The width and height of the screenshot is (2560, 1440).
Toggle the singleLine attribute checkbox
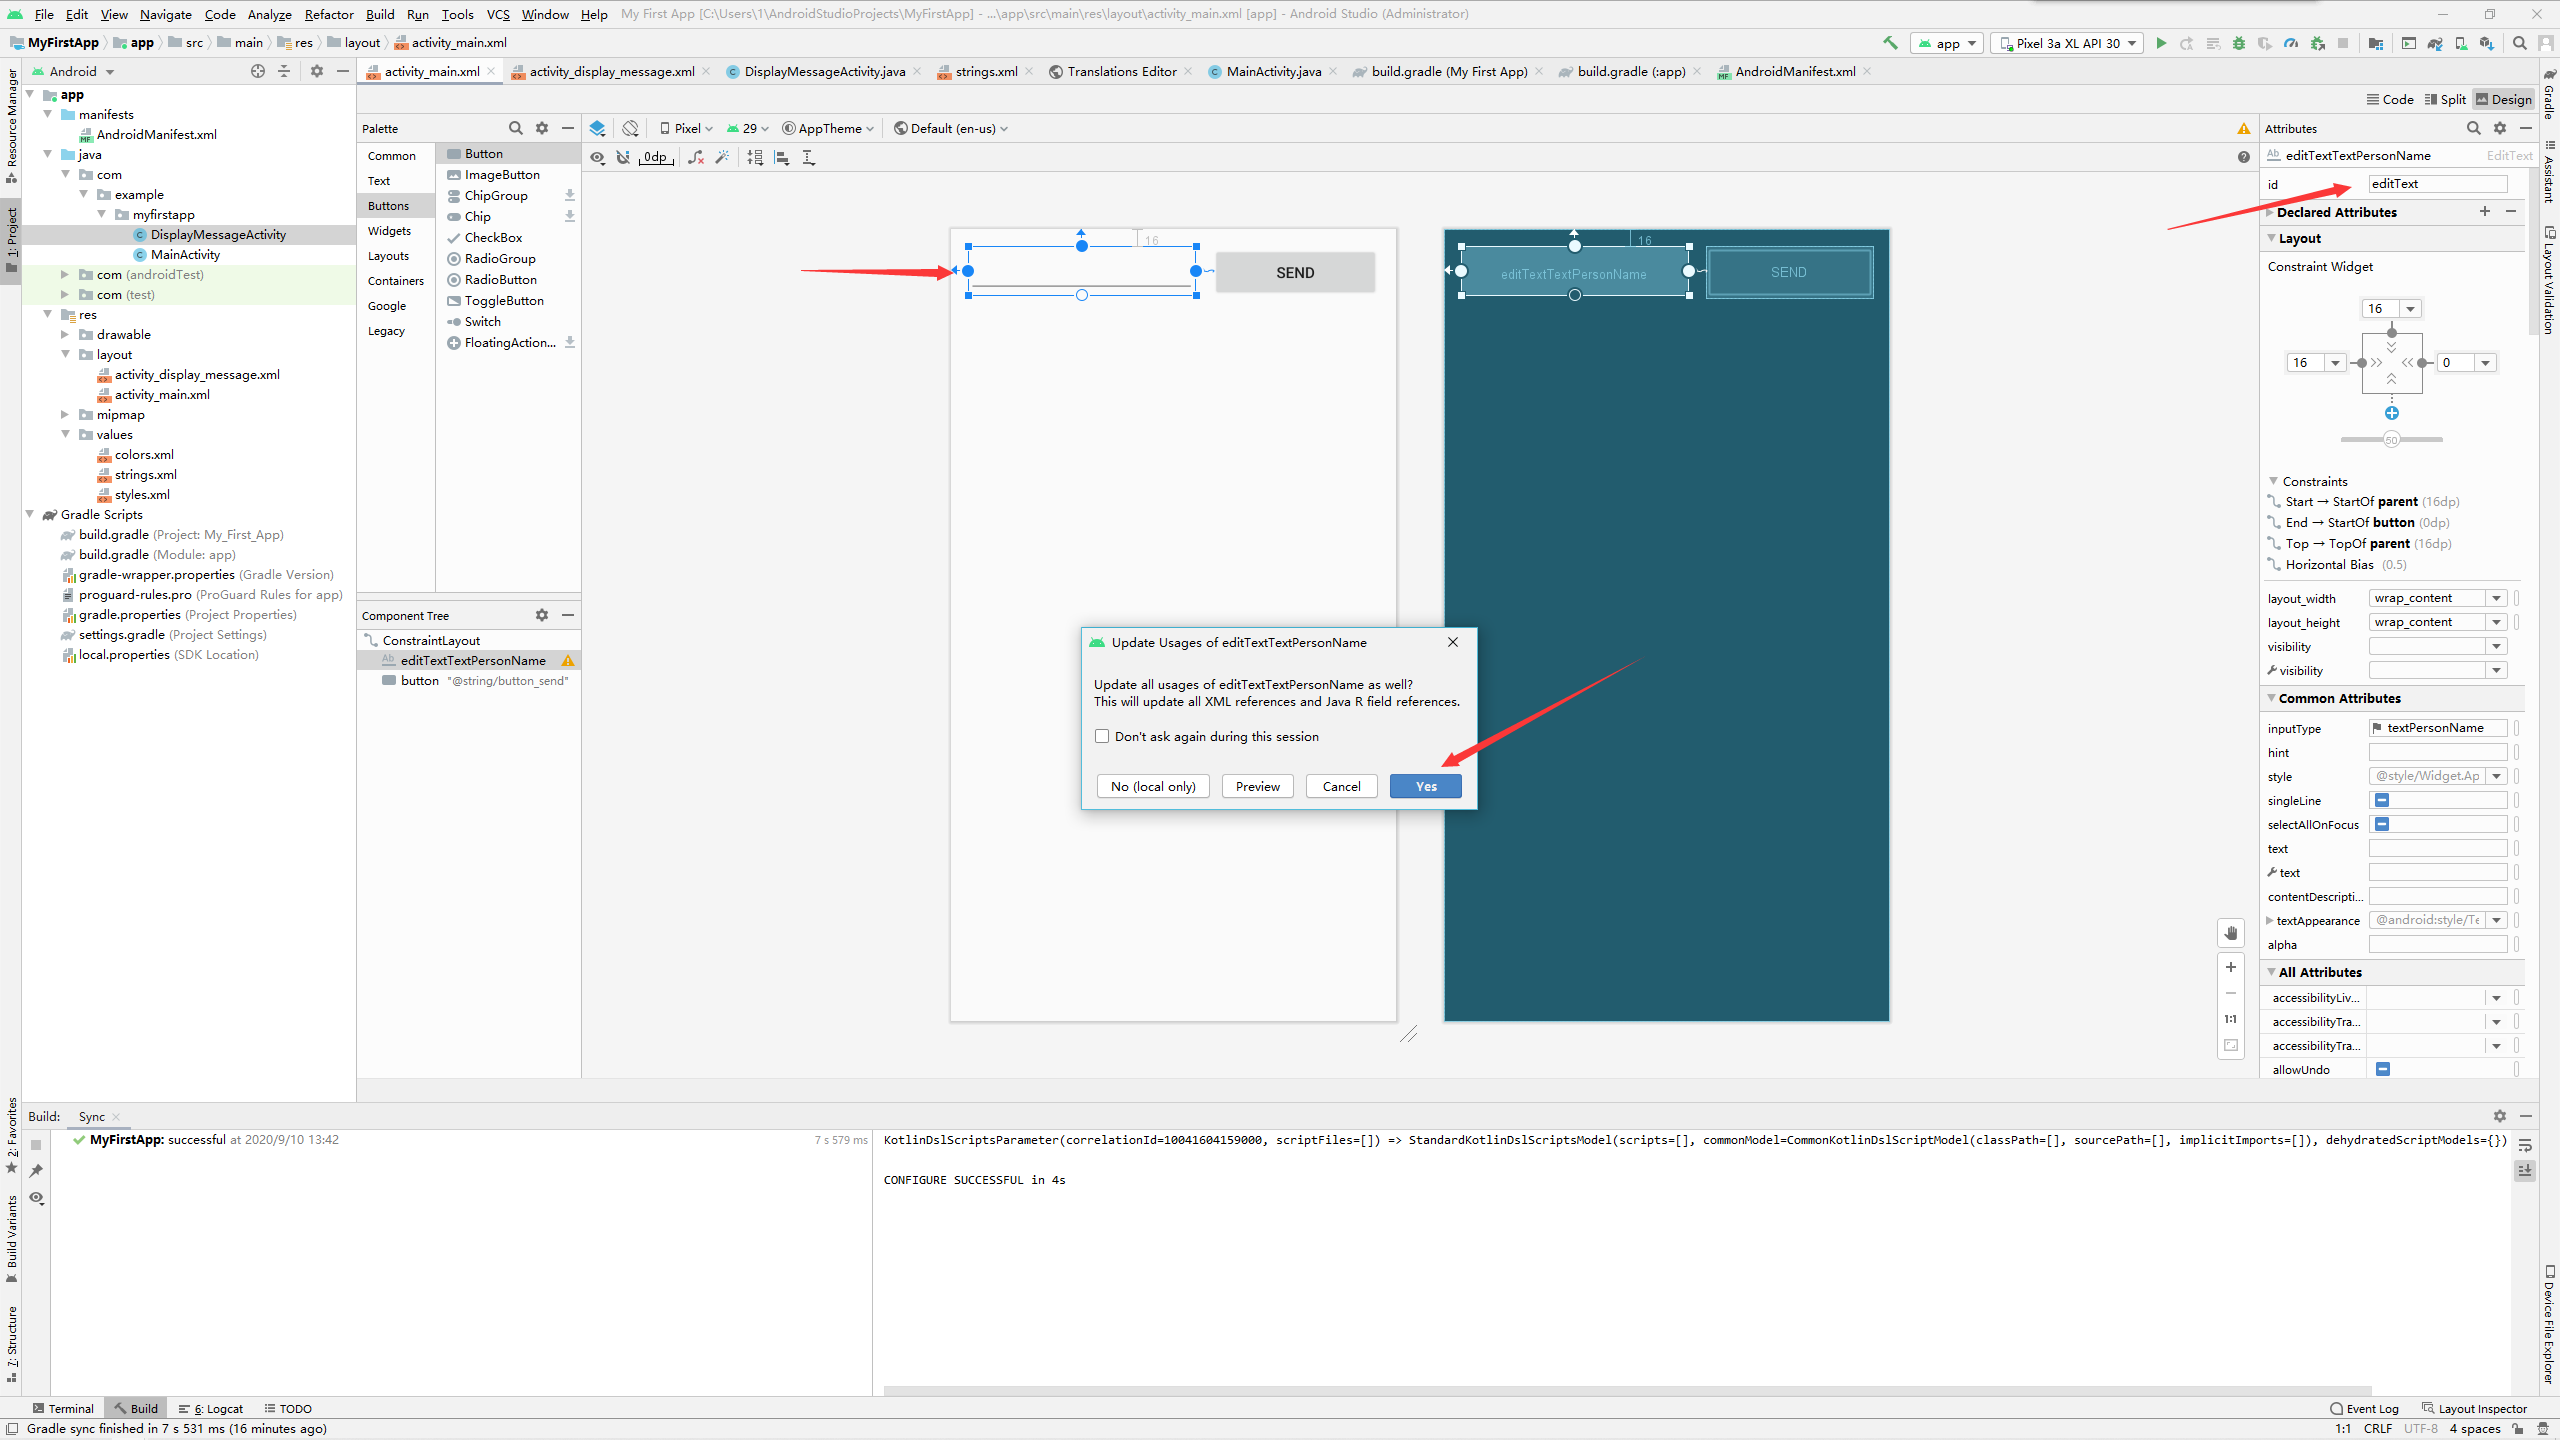pyautogui.click(x=2382, y=800)
